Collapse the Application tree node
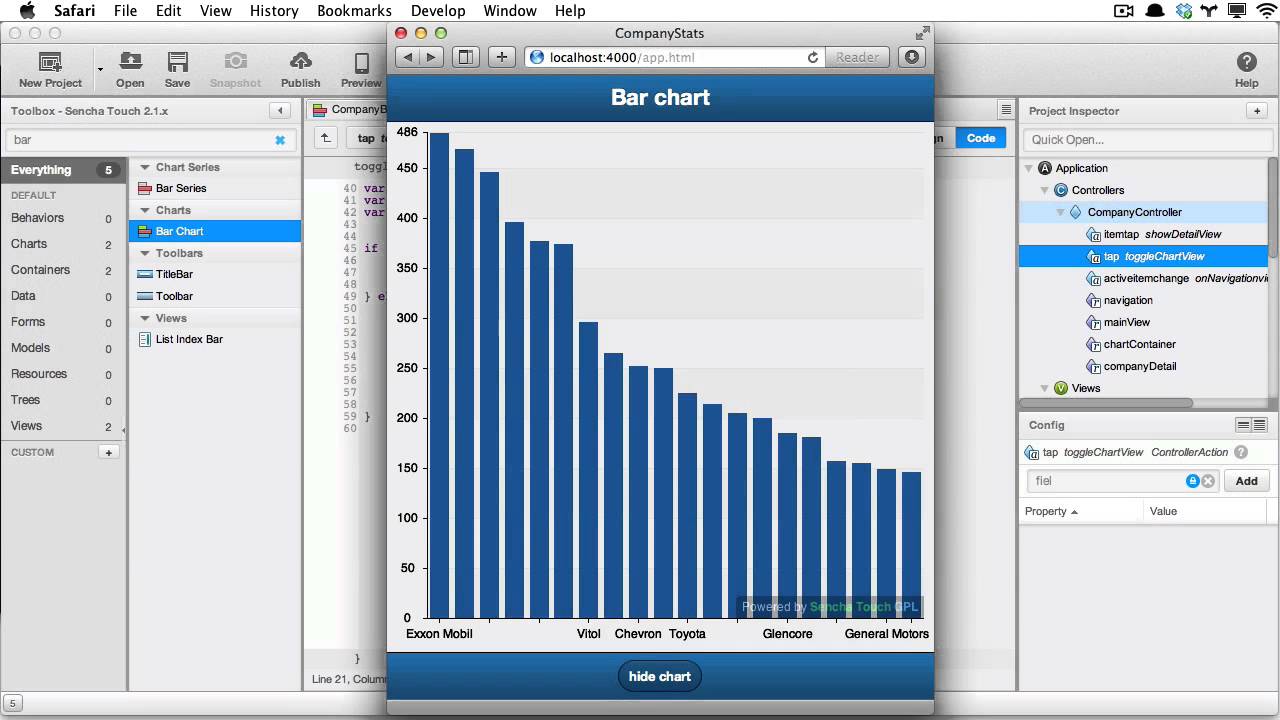This screenshot has width=1280, height=720. click(x=1029, y=168)
